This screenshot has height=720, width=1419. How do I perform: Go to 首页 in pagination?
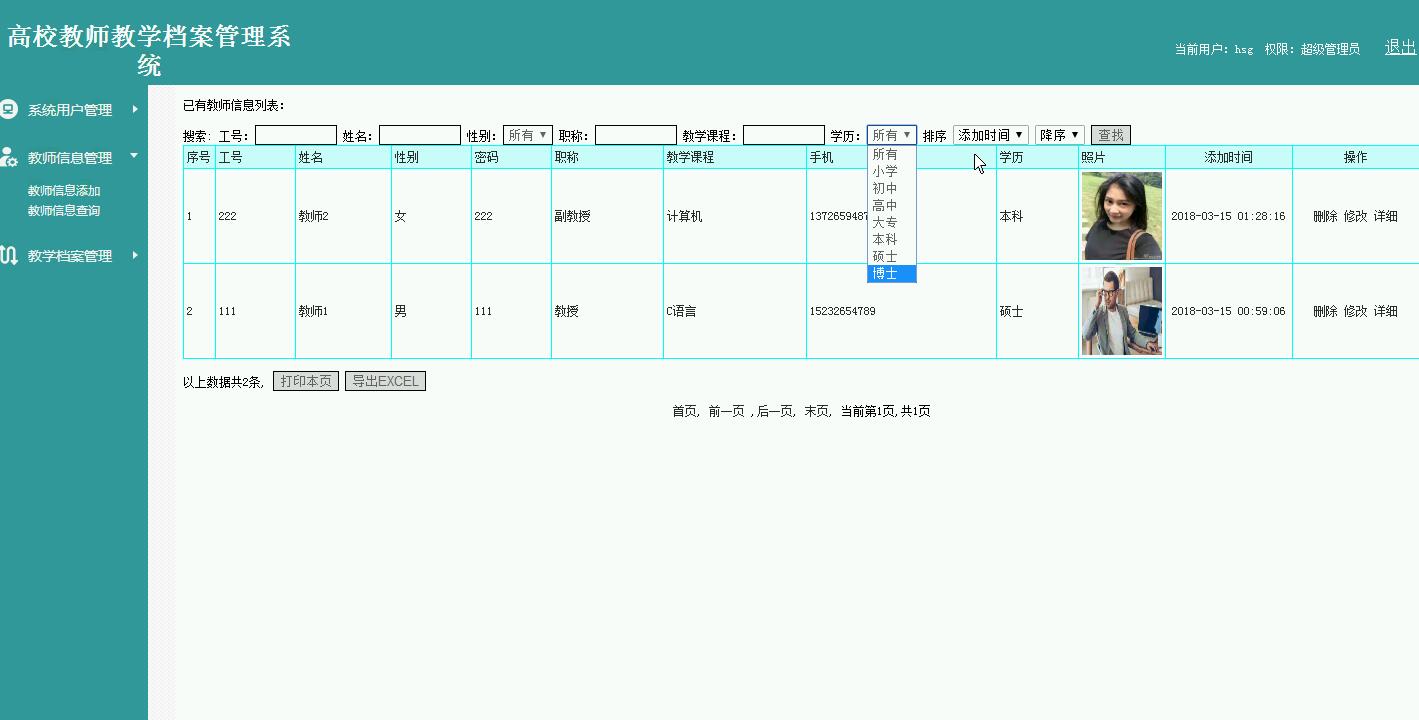684,411
